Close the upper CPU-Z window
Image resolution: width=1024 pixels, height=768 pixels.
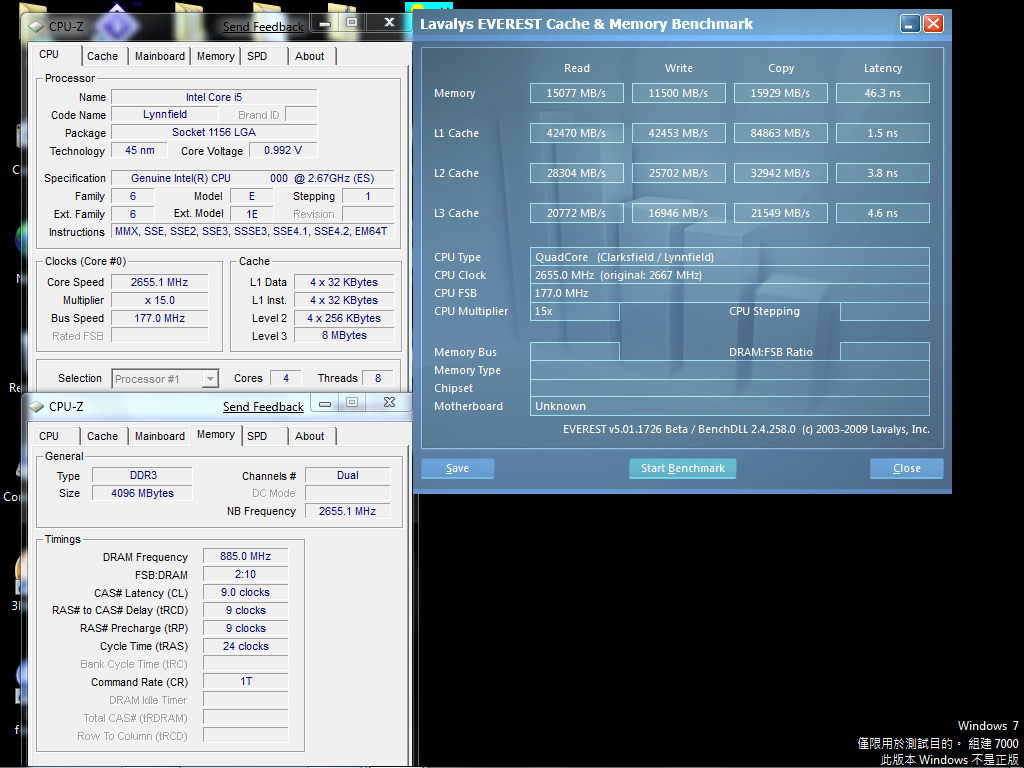tap(389, 23)
